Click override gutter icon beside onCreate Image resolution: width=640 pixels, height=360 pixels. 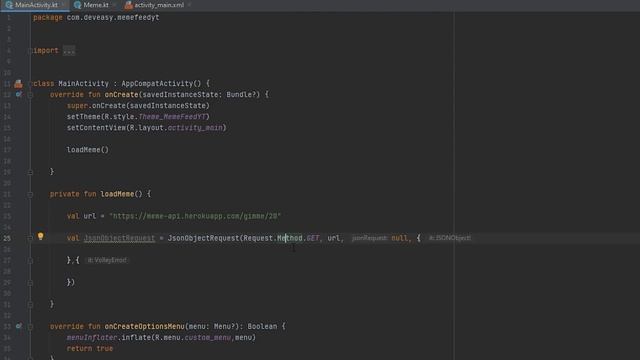(18, 94)
